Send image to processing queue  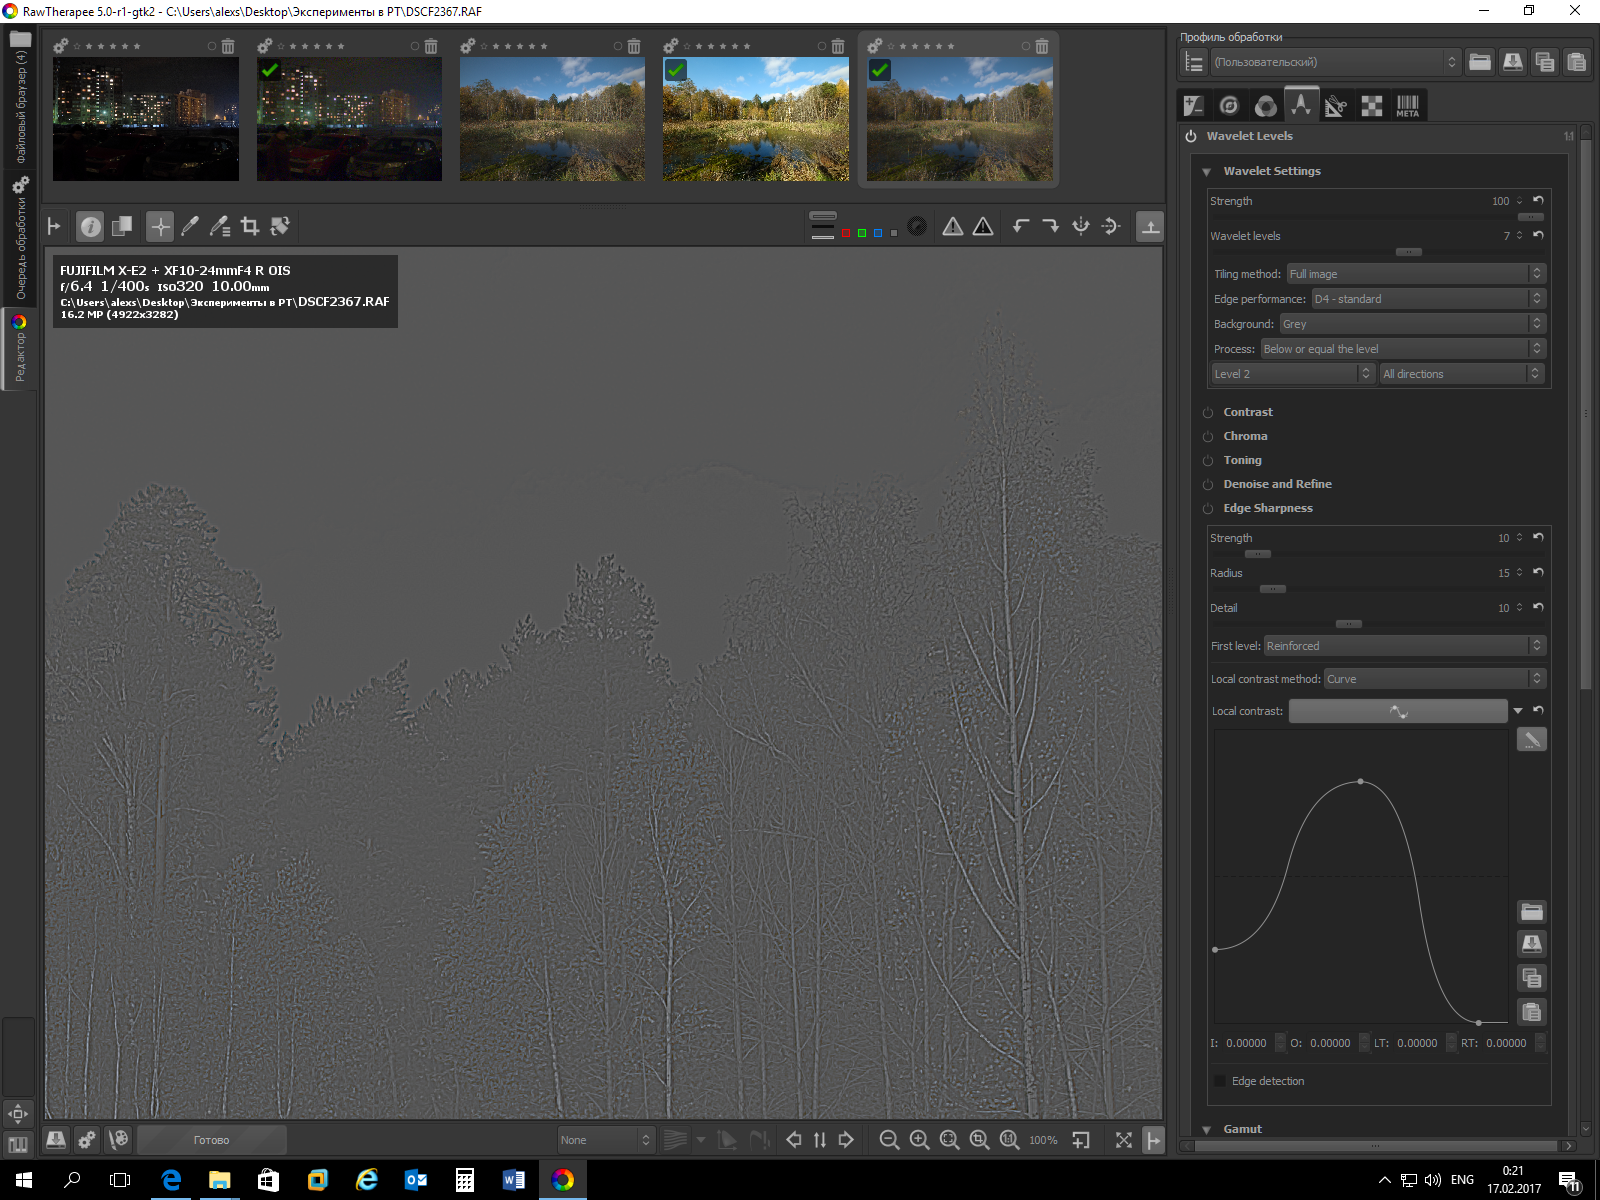(x=87, y=1139)
